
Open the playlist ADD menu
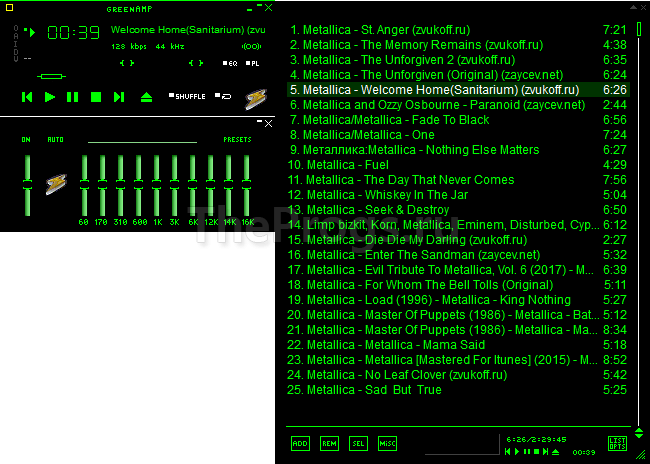coord(300,443)
